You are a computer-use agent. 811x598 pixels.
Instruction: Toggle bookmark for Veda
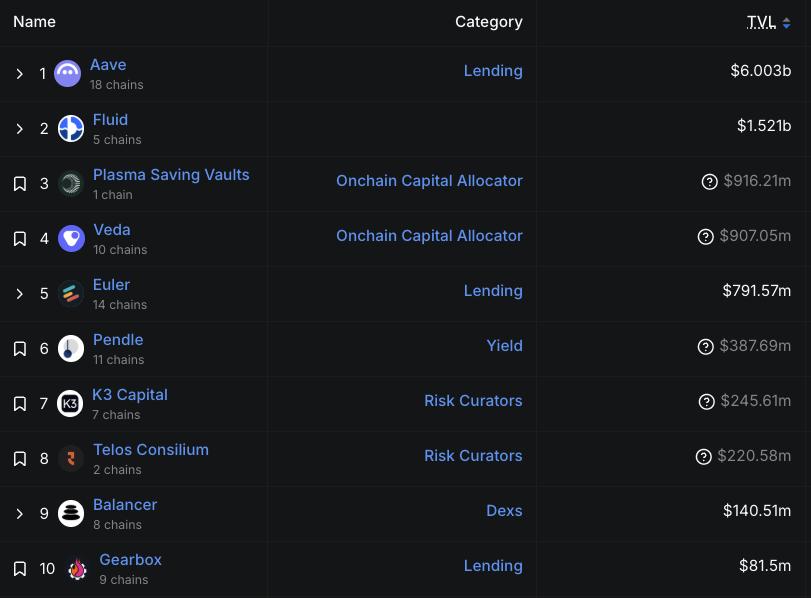[x=19, y=239]
